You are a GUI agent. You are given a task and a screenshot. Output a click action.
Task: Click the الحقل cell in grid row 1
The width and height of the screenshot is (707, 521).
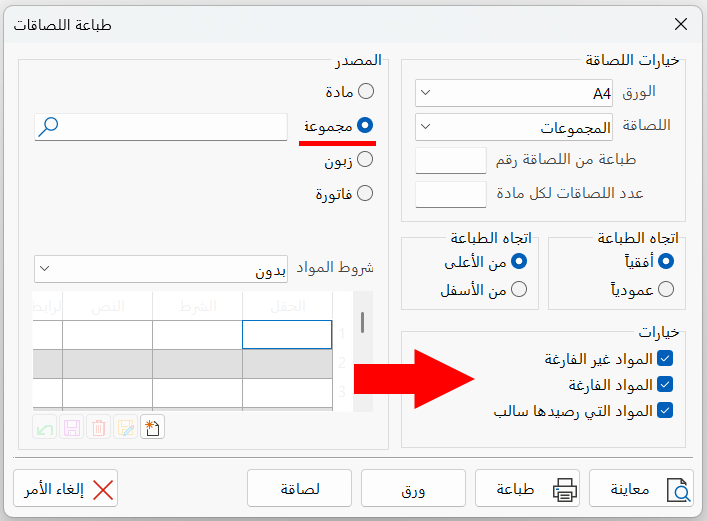click(x=287, y=335)
